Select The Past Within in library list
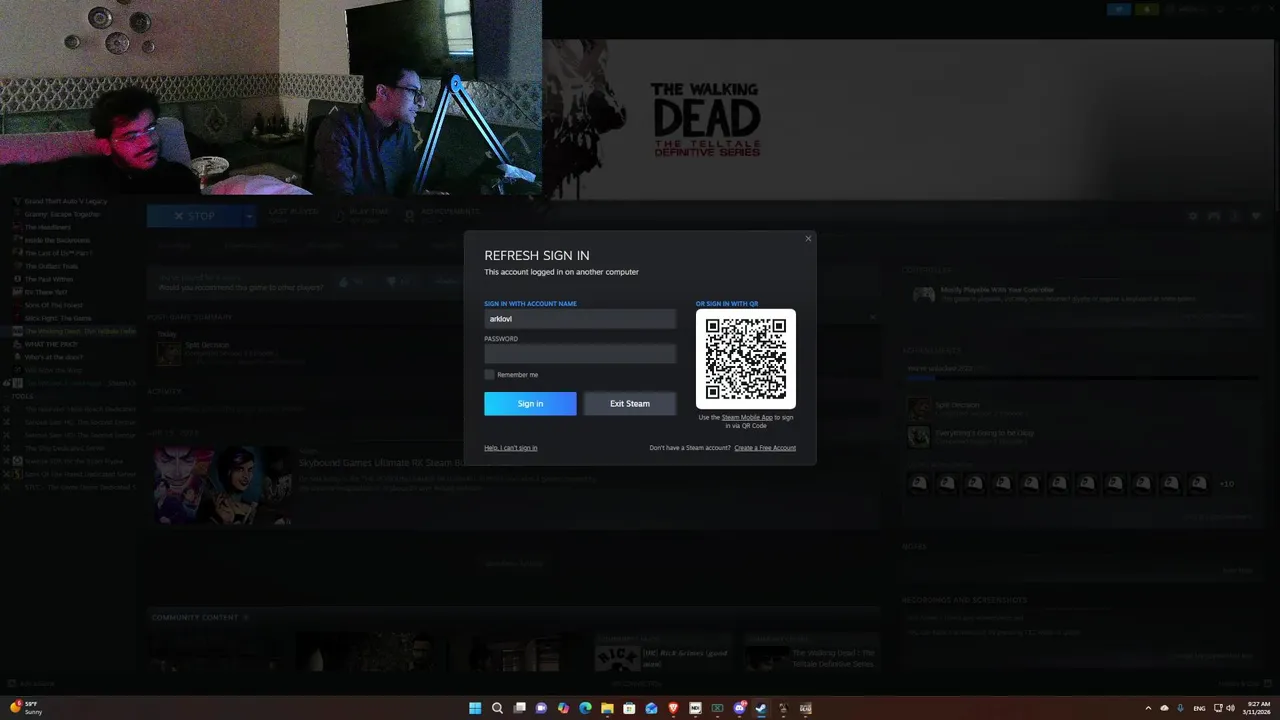Screen dimensions: 1280x720 49,279
